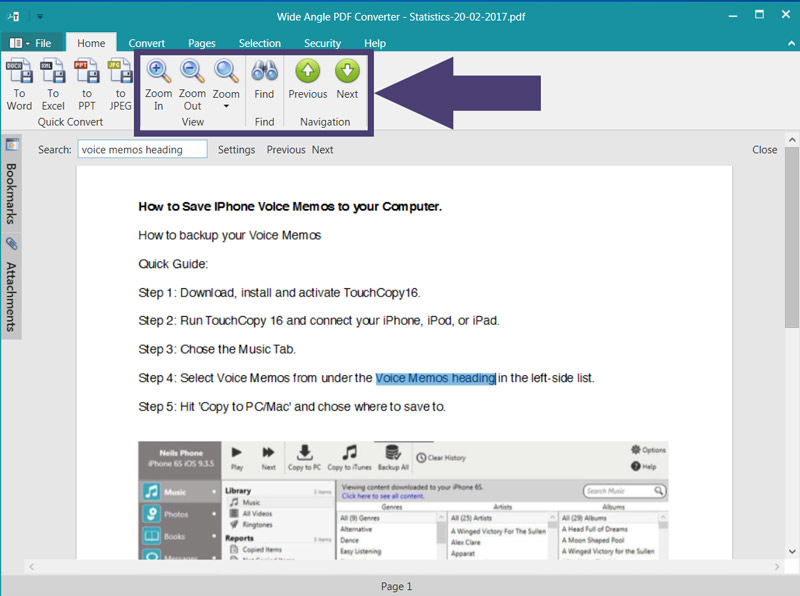
Task: Click the 'Step 5: Hit Copy to PC/Mac' line
Action: coord(292,407)
